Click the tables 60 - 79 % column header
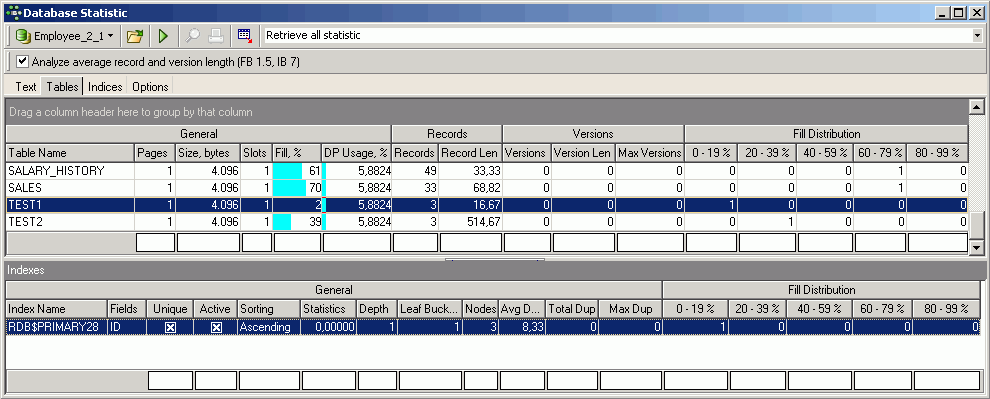 coord(880,153)
